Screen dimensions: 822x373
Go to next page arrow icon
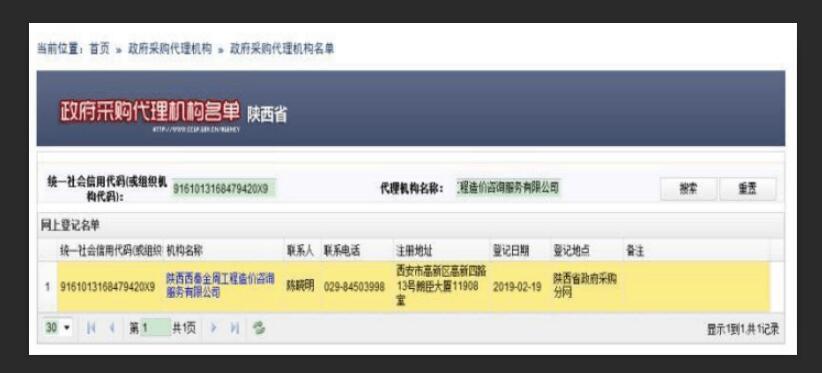[x=213, y=328]
